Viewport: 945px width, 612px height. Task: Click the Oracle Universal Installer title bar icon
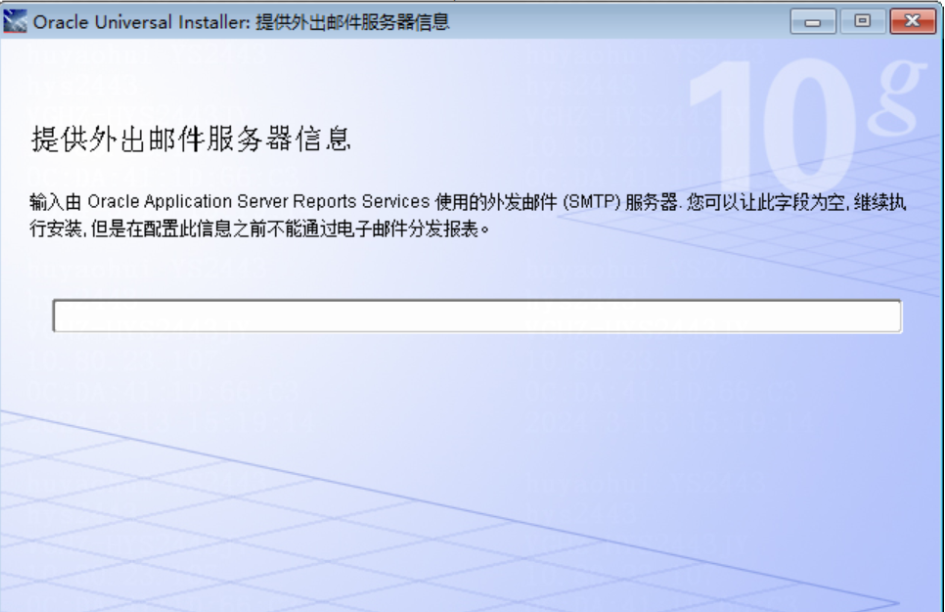point(15,22)
